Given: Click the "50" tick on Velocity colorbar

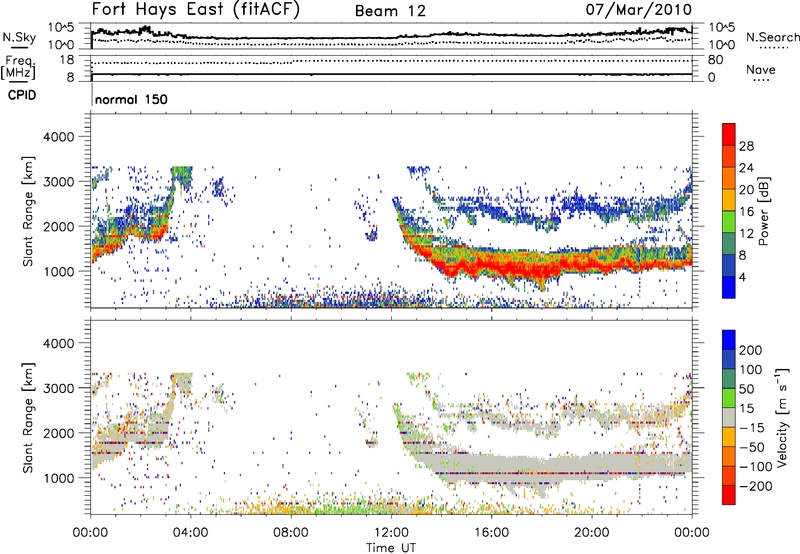Looking at the screenshot, I should click(x=746, y=389).
